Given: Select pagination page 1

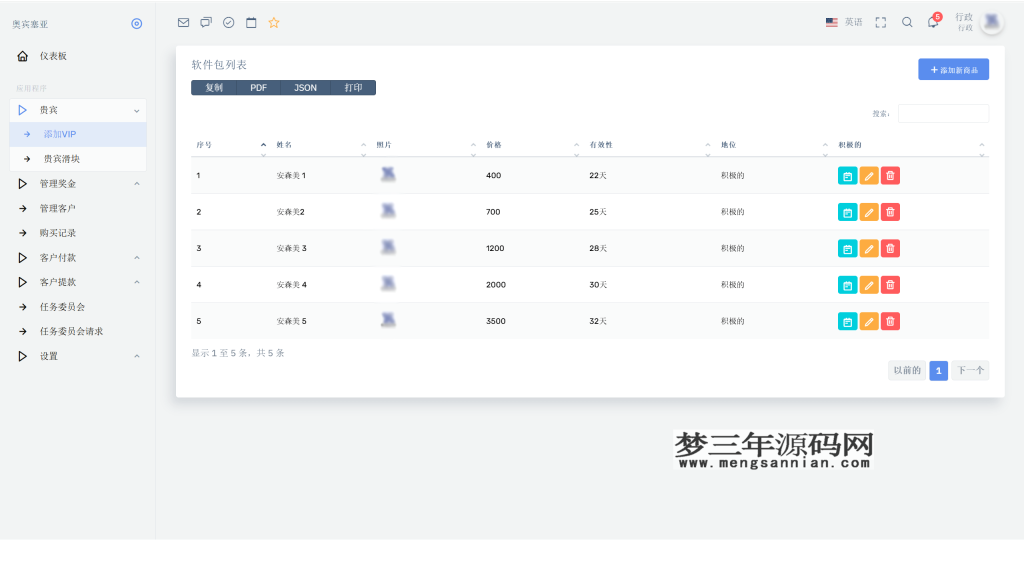Looking at the screenshot, I should click(x=938, y=371).
